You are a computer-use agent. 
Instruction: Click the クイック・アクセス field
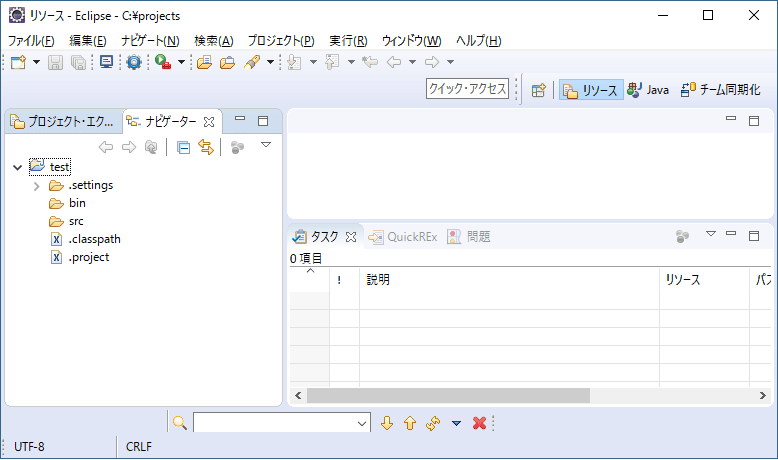(467, 89)
